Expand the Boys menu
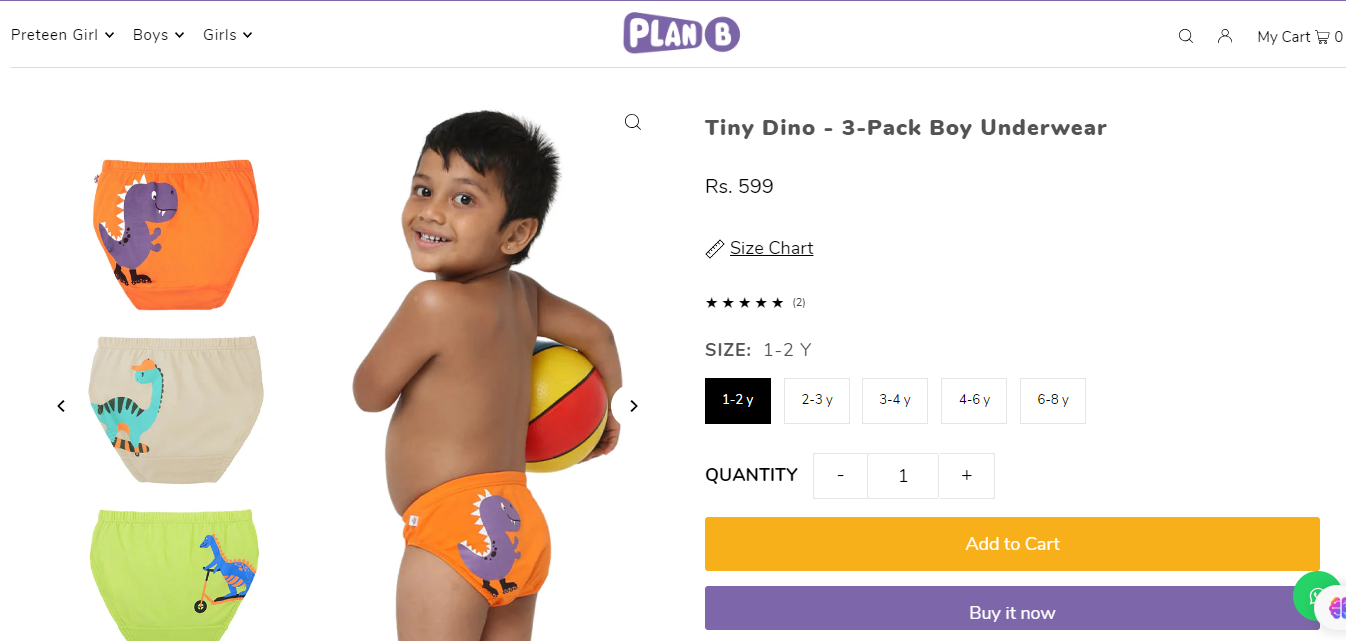1346x641 pixels. [158, 35]
